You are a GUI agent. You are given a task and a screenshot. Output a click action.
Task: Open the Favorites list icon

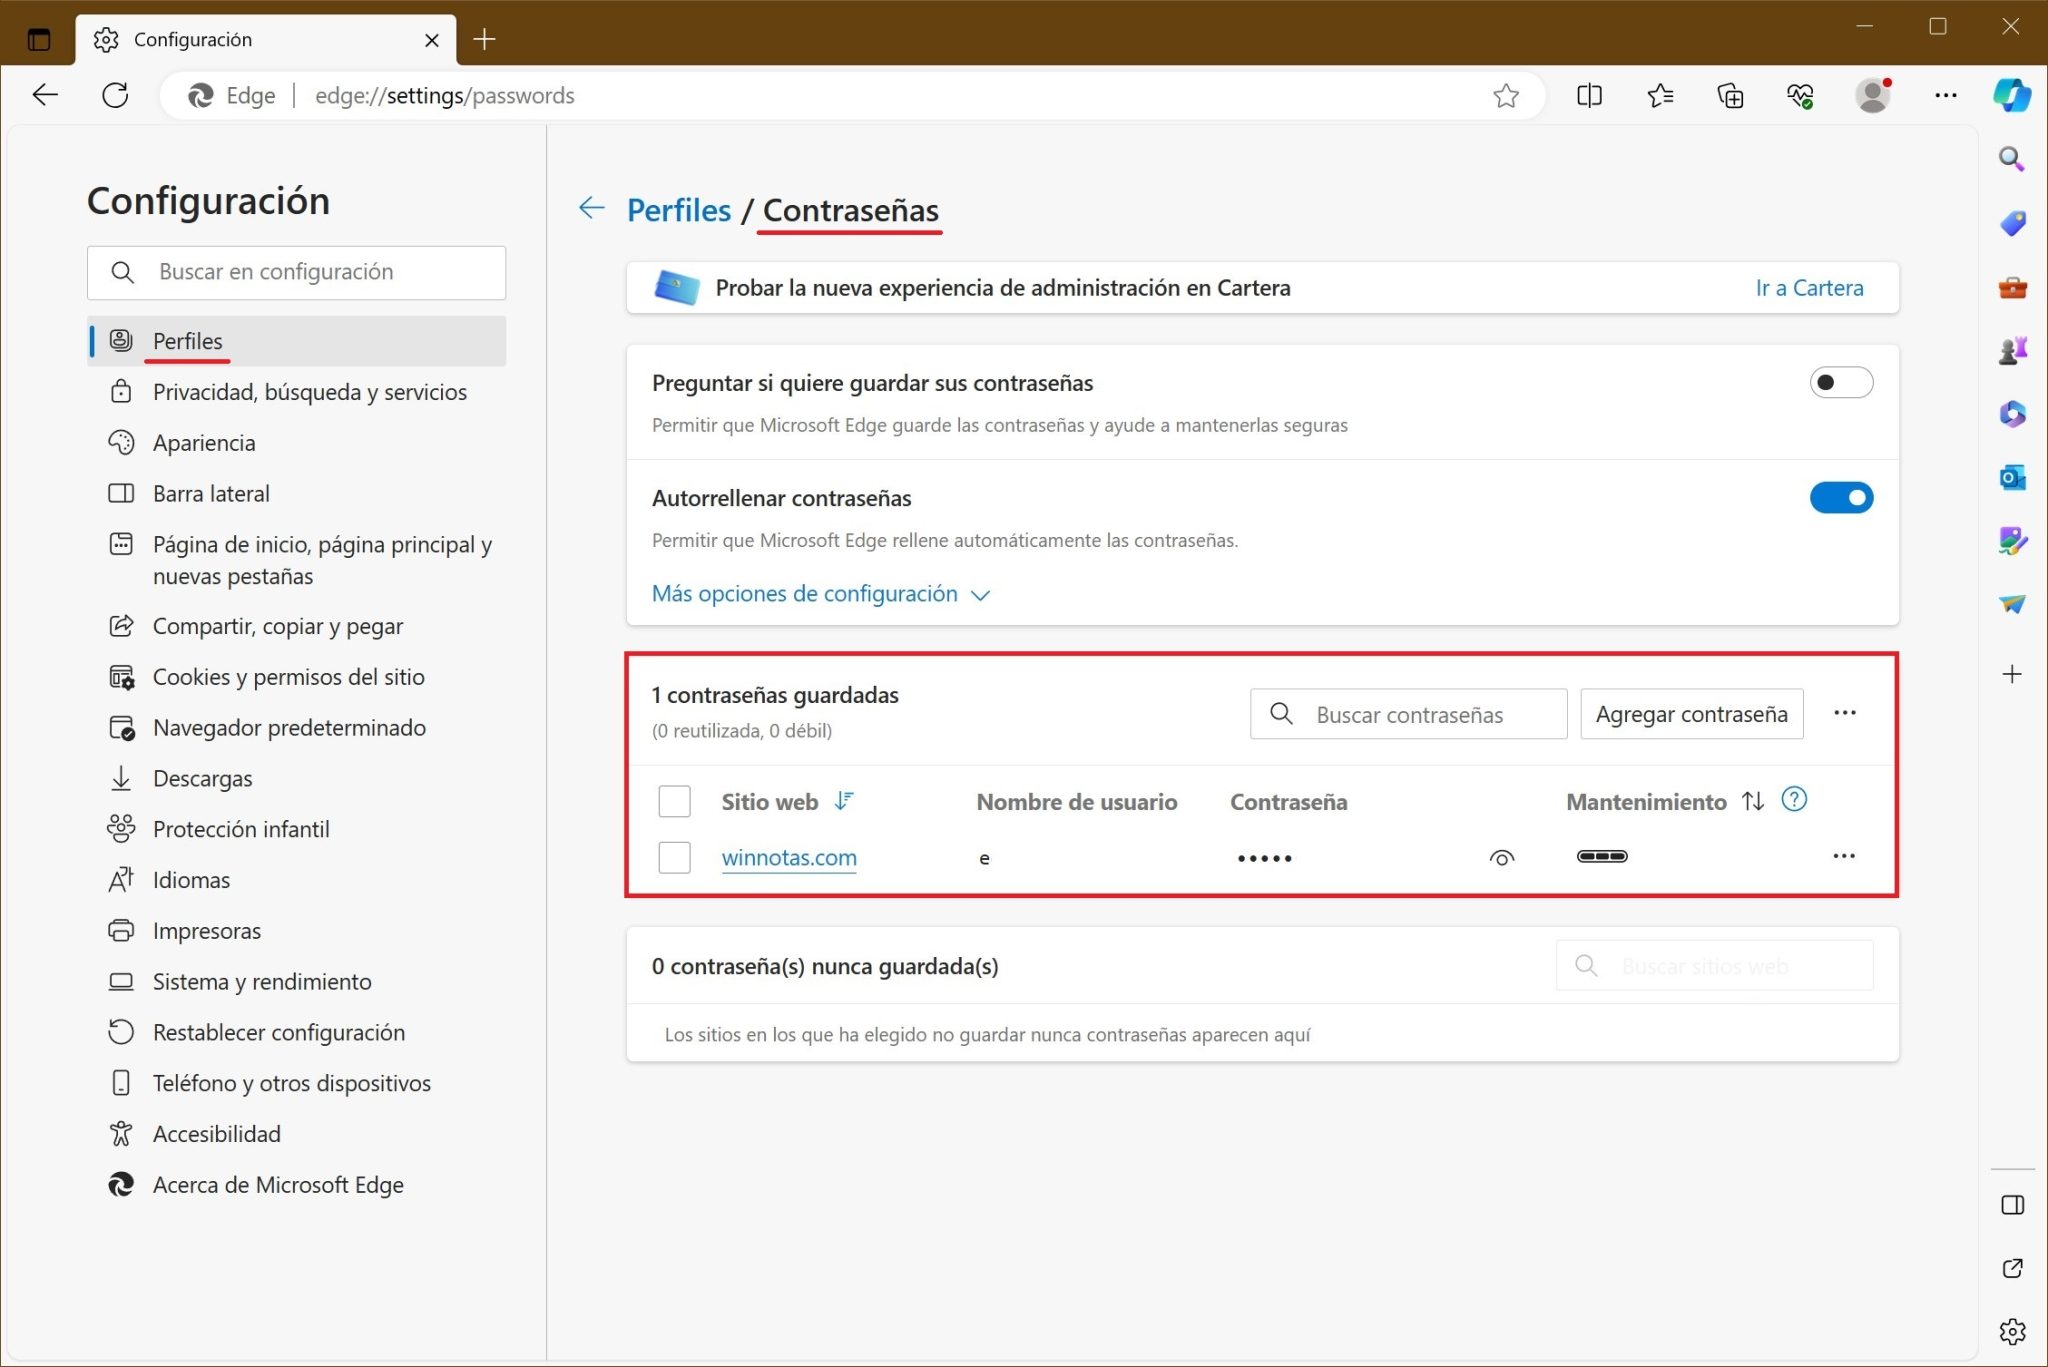[1660, 95]
